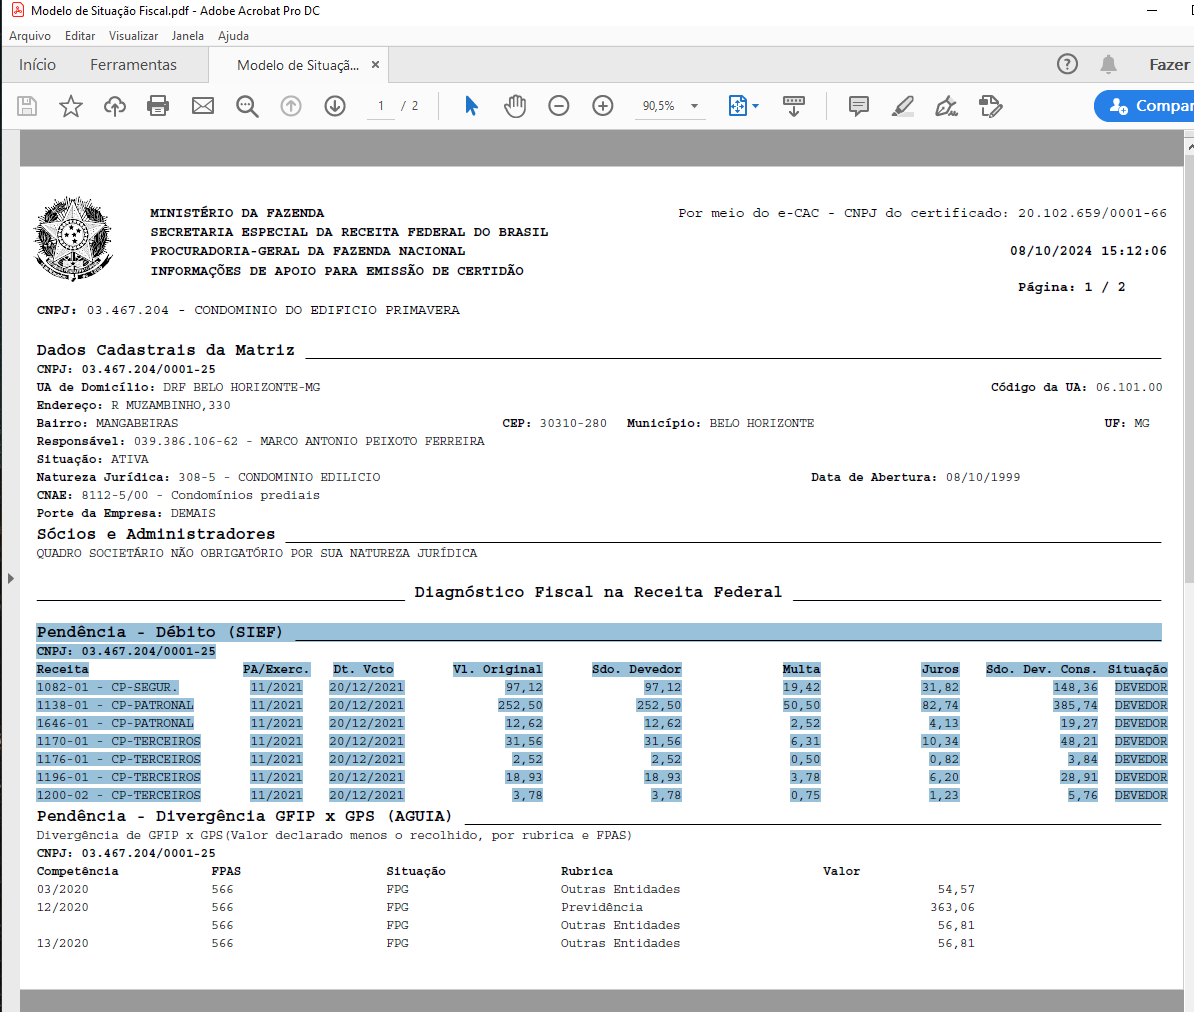The image size is (1194, 1012).
Task: Zoom out with the minus button
Action: coord(559,106)
